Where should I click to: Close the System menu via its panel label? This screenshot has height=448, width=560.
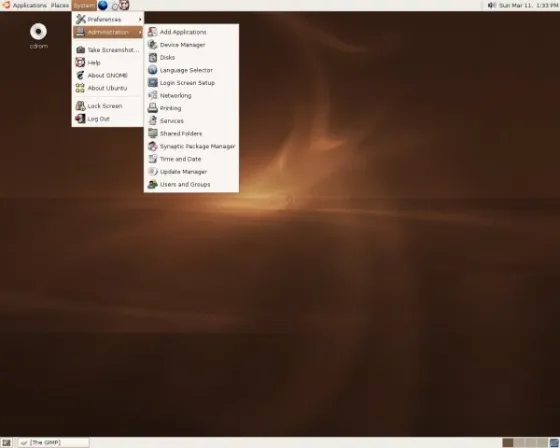pos(84,5)
